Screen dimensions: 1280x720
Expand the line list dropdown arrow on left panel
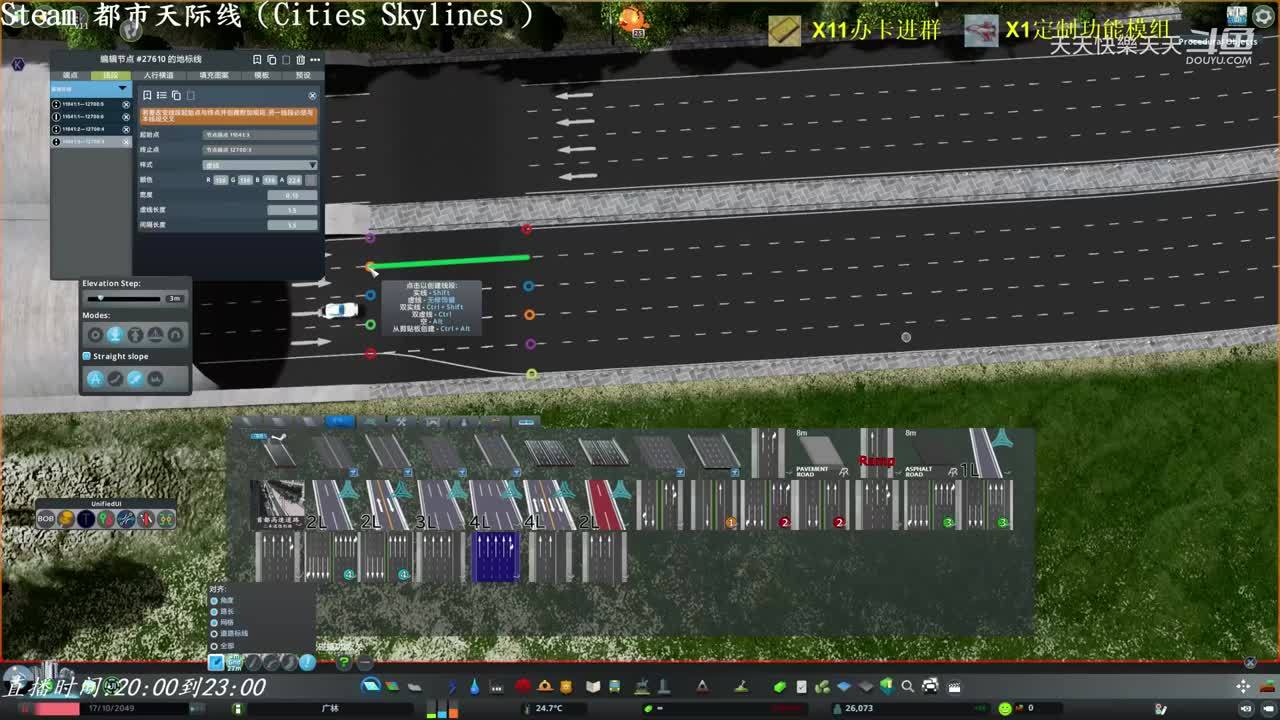pyautogui.click(x=122, y=89)
